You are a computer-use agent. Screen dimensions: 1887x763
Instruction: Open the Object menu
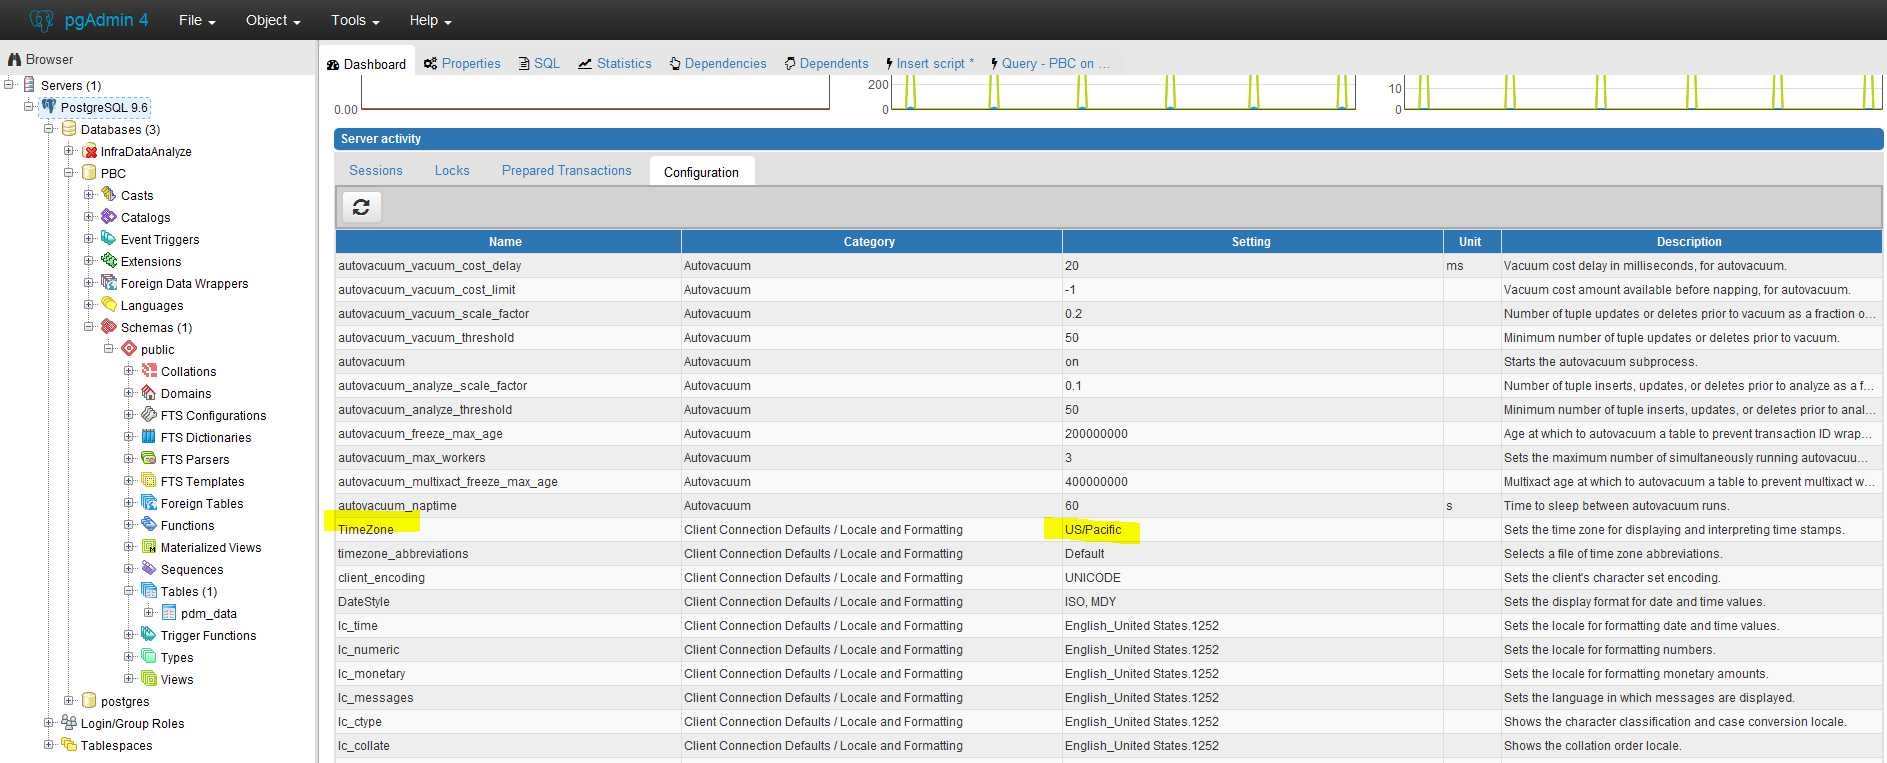(273, 20)
